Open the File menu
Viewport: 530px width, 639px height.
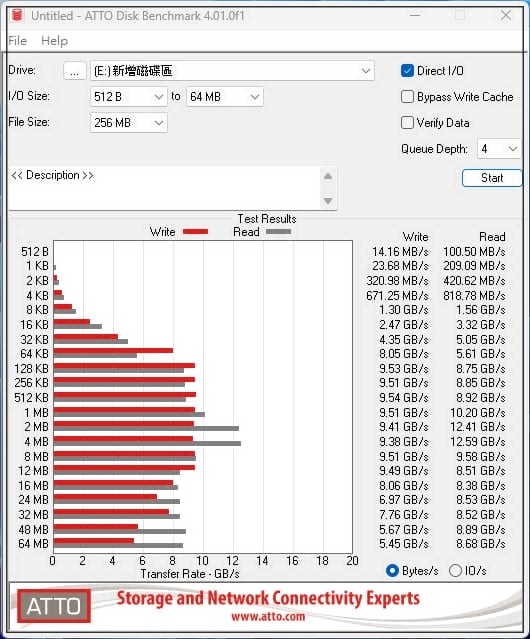coord(18,41)
